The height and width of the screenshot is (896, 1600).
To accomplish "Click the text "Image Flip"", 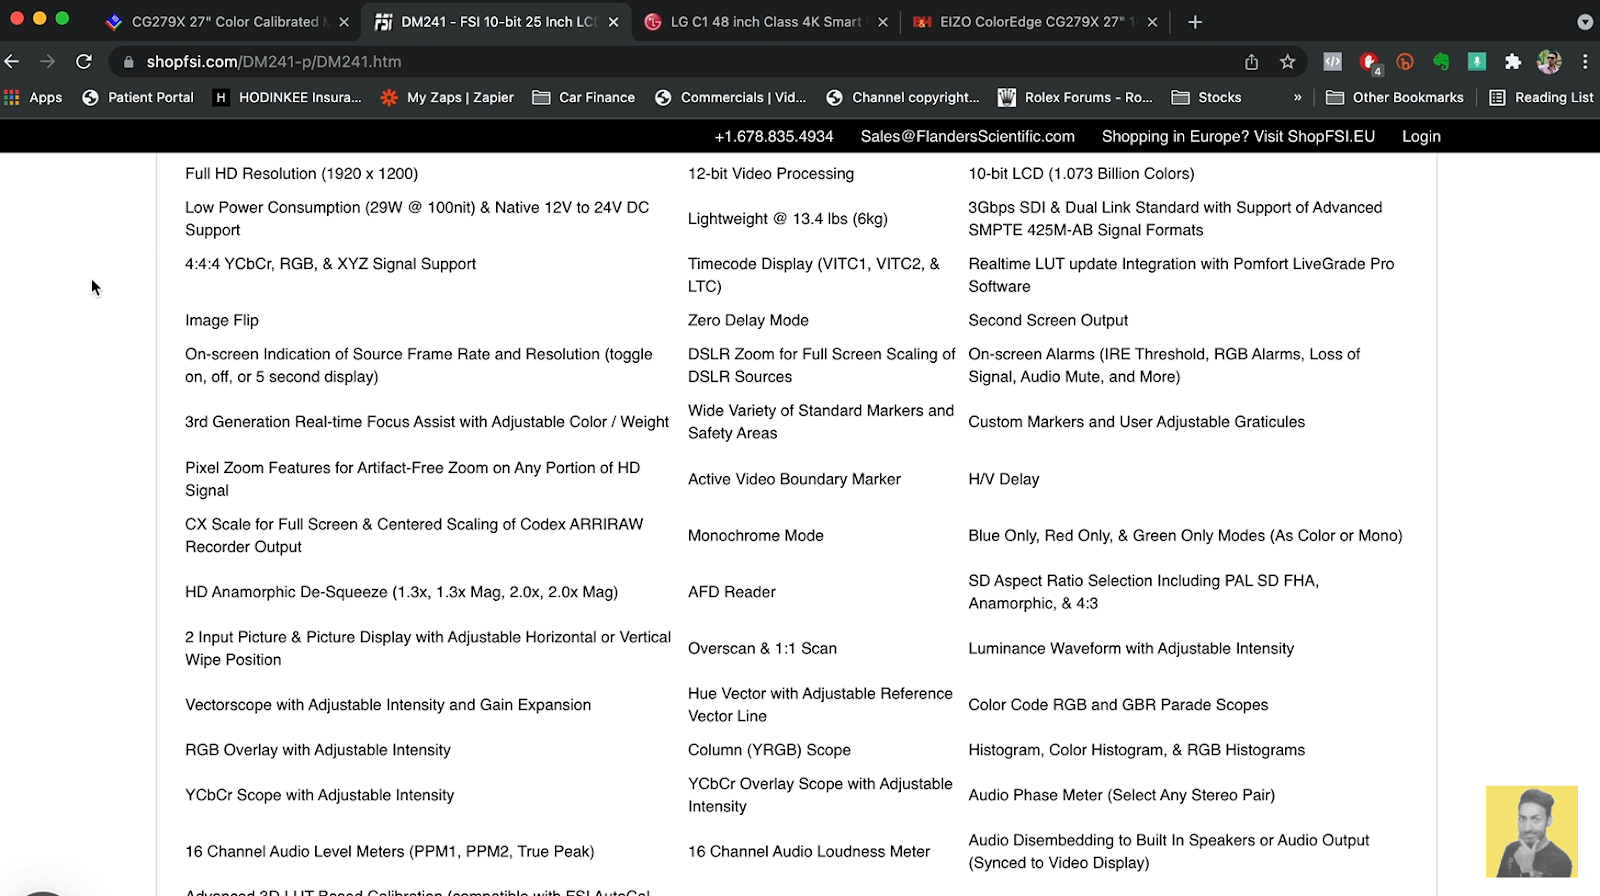I will pyautogui.click(x=222, y=320).
